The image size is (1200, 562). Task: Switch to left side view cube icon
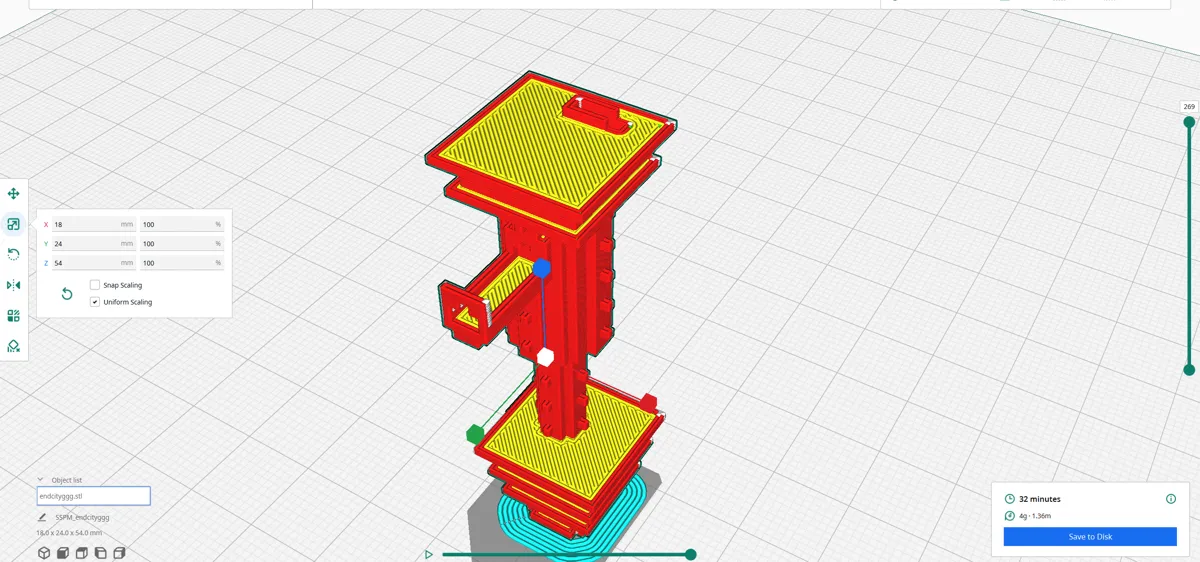click(x=101, y=553)
